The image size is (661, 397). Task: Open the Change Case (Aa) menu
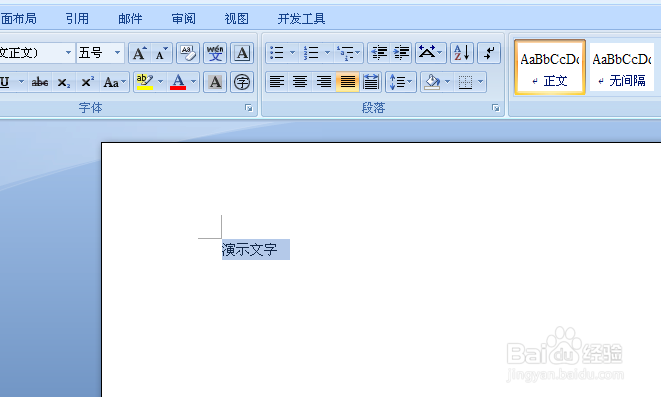(114, 82)
